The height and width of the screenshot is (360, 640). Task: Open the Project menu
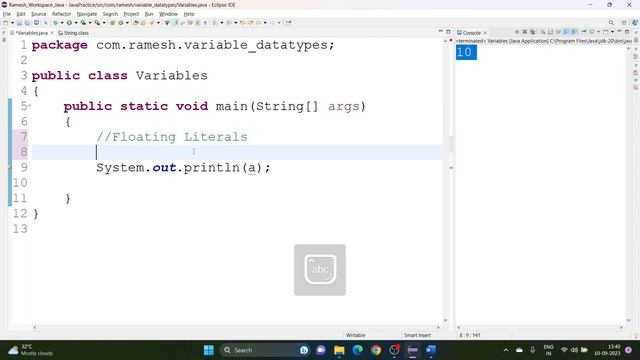point(131,14)
